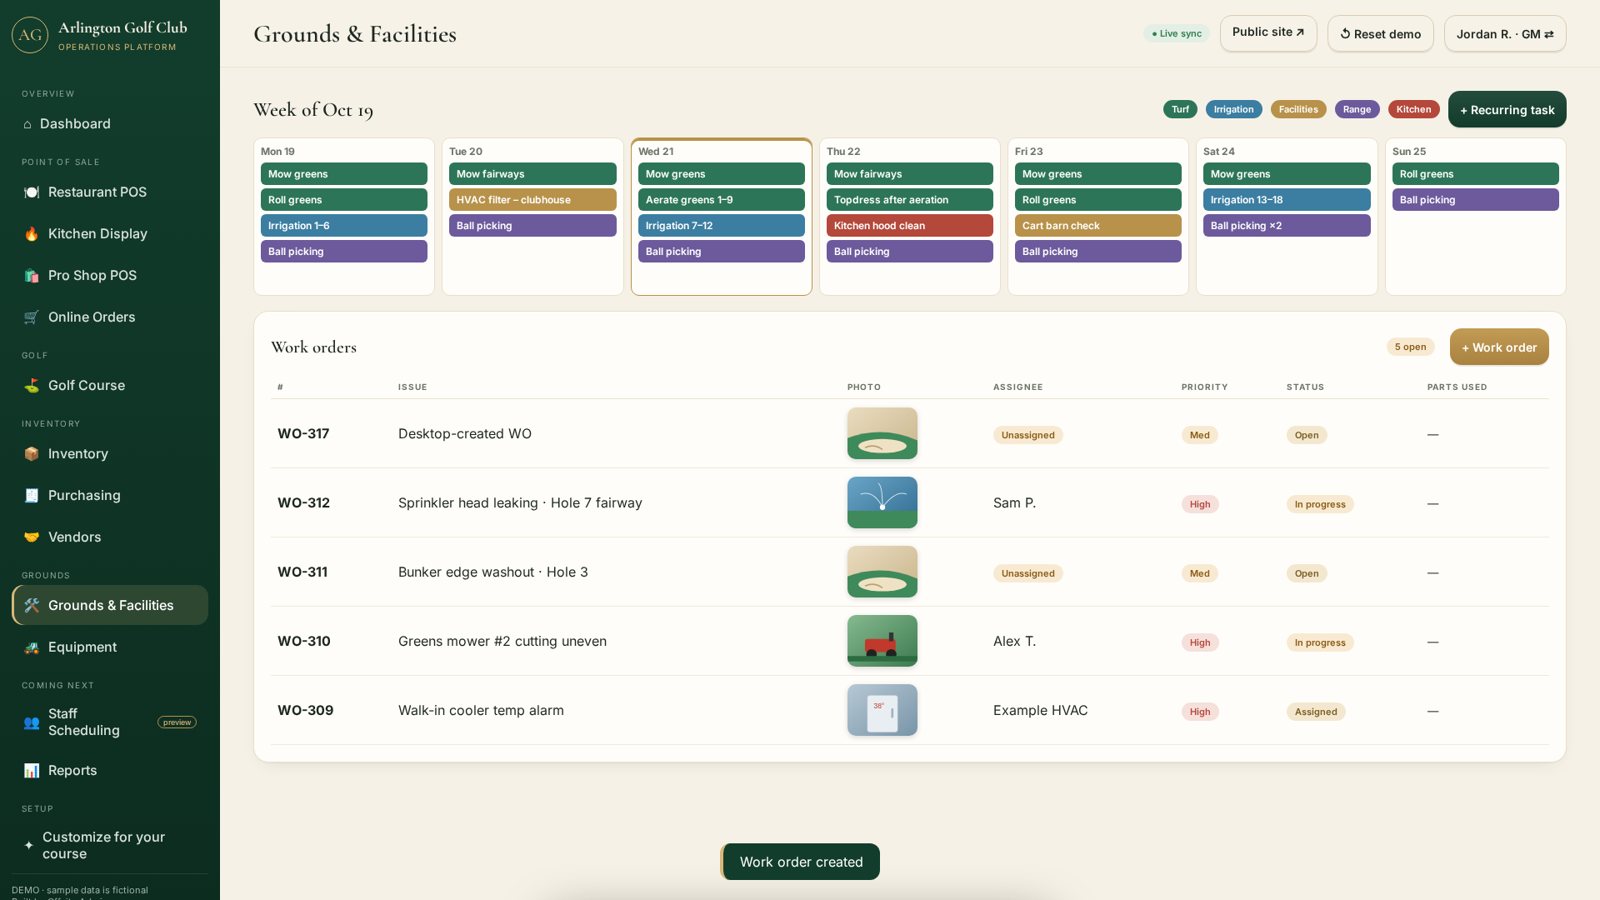
Task: Toggle the Turf category filter
Action: tap(1180, 109)
